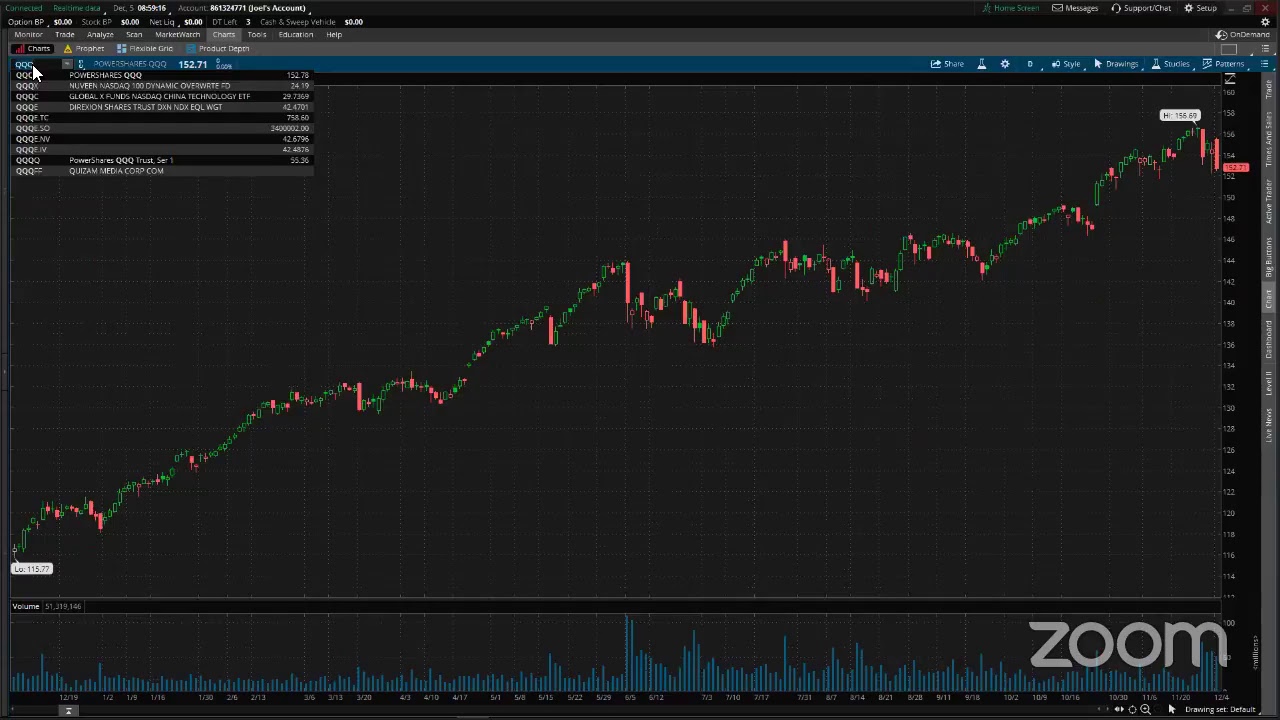Select QQQE Direxion Shares Trust suggestion
The width and height of the screenshot is (1280, 720).
pyautogui.click(x=162, y=107)
